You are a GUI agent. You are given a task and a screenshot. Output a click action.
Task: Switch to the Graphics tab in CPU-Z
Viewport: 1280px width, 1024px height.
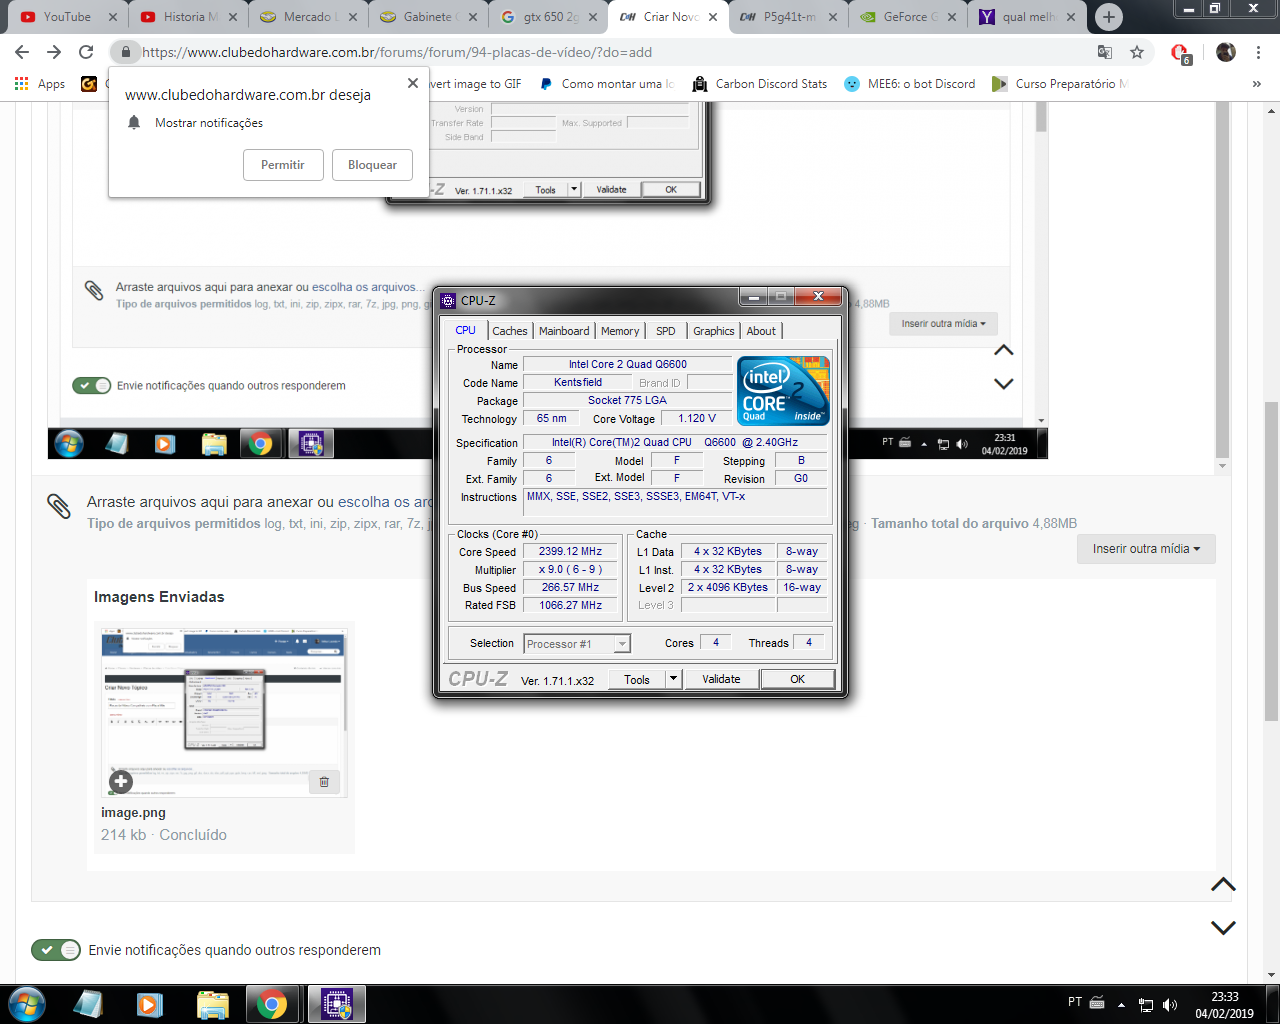[x=714, y=331]
